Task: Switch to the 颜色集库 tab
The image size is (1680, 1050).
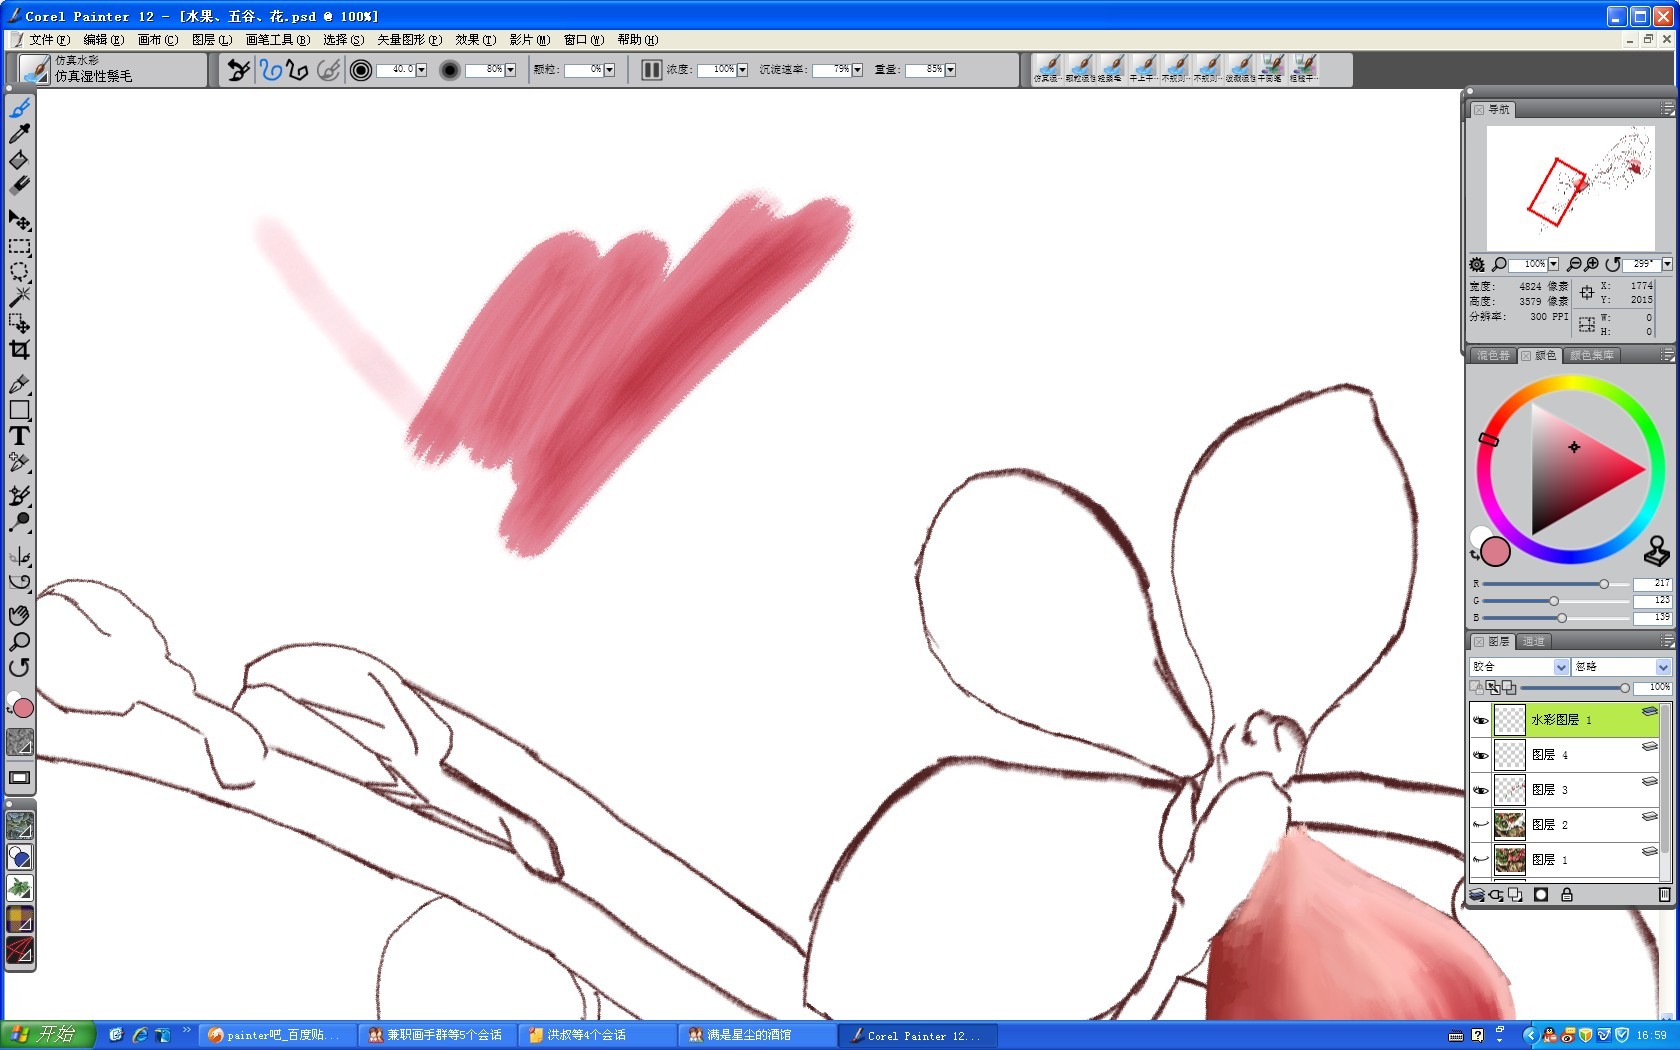Action: (x=1592, y=356)
